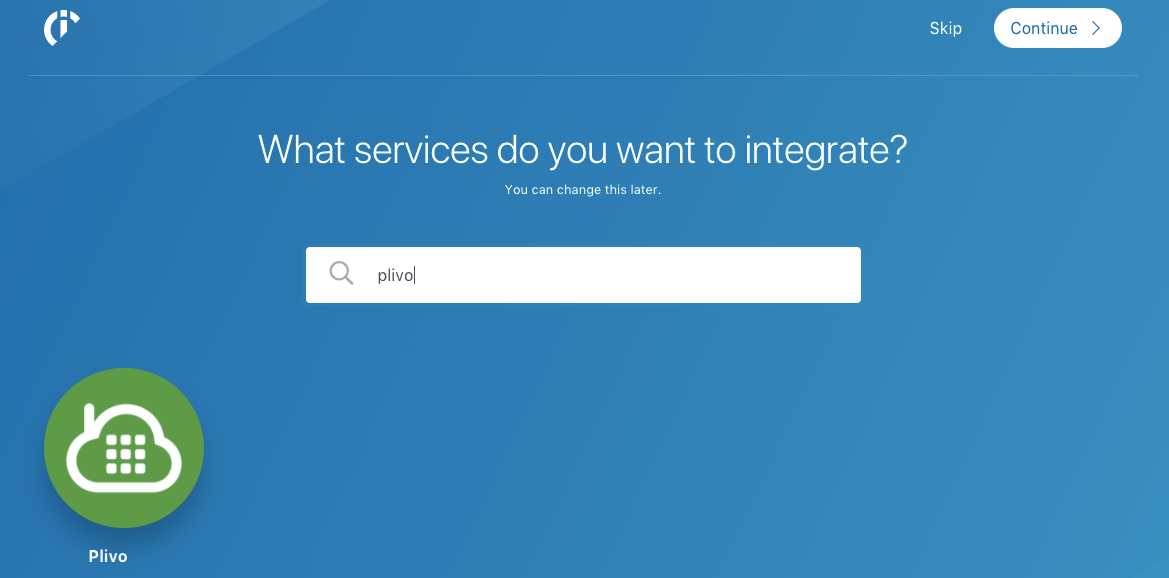Click the 'You can change this later' note
The height and width of the screenshot is (578, 1169).
pos(583,189)
